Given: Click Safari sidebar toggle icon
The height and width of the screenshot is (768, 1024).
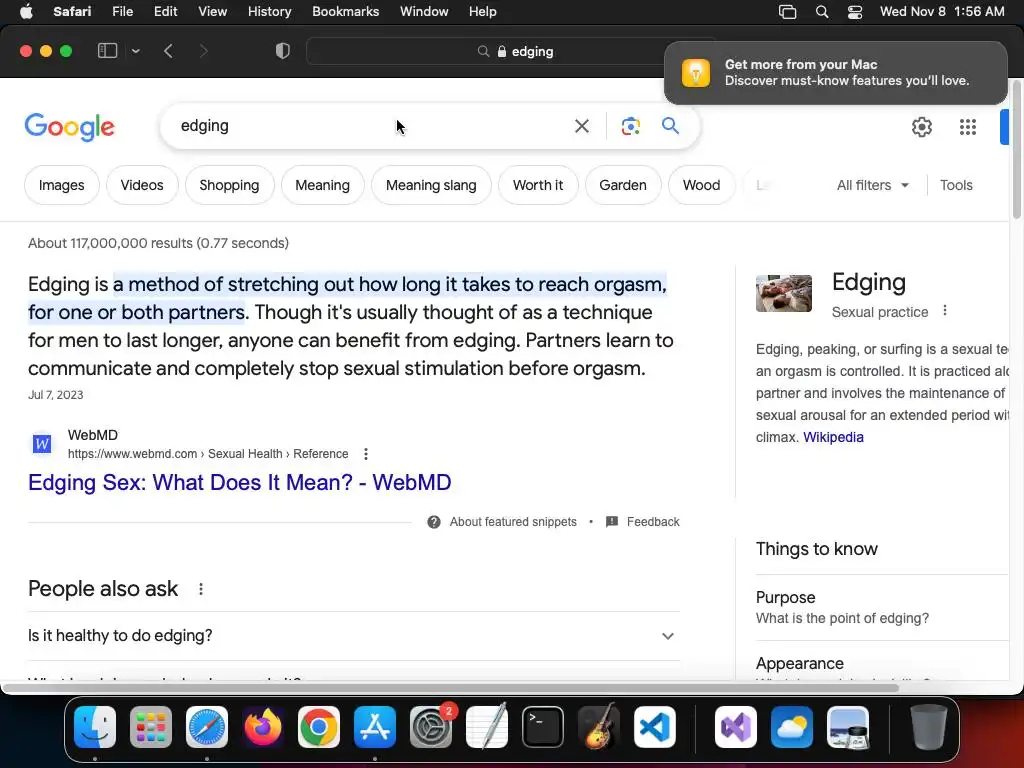Looking at the screenshot, I should [107, 51].
